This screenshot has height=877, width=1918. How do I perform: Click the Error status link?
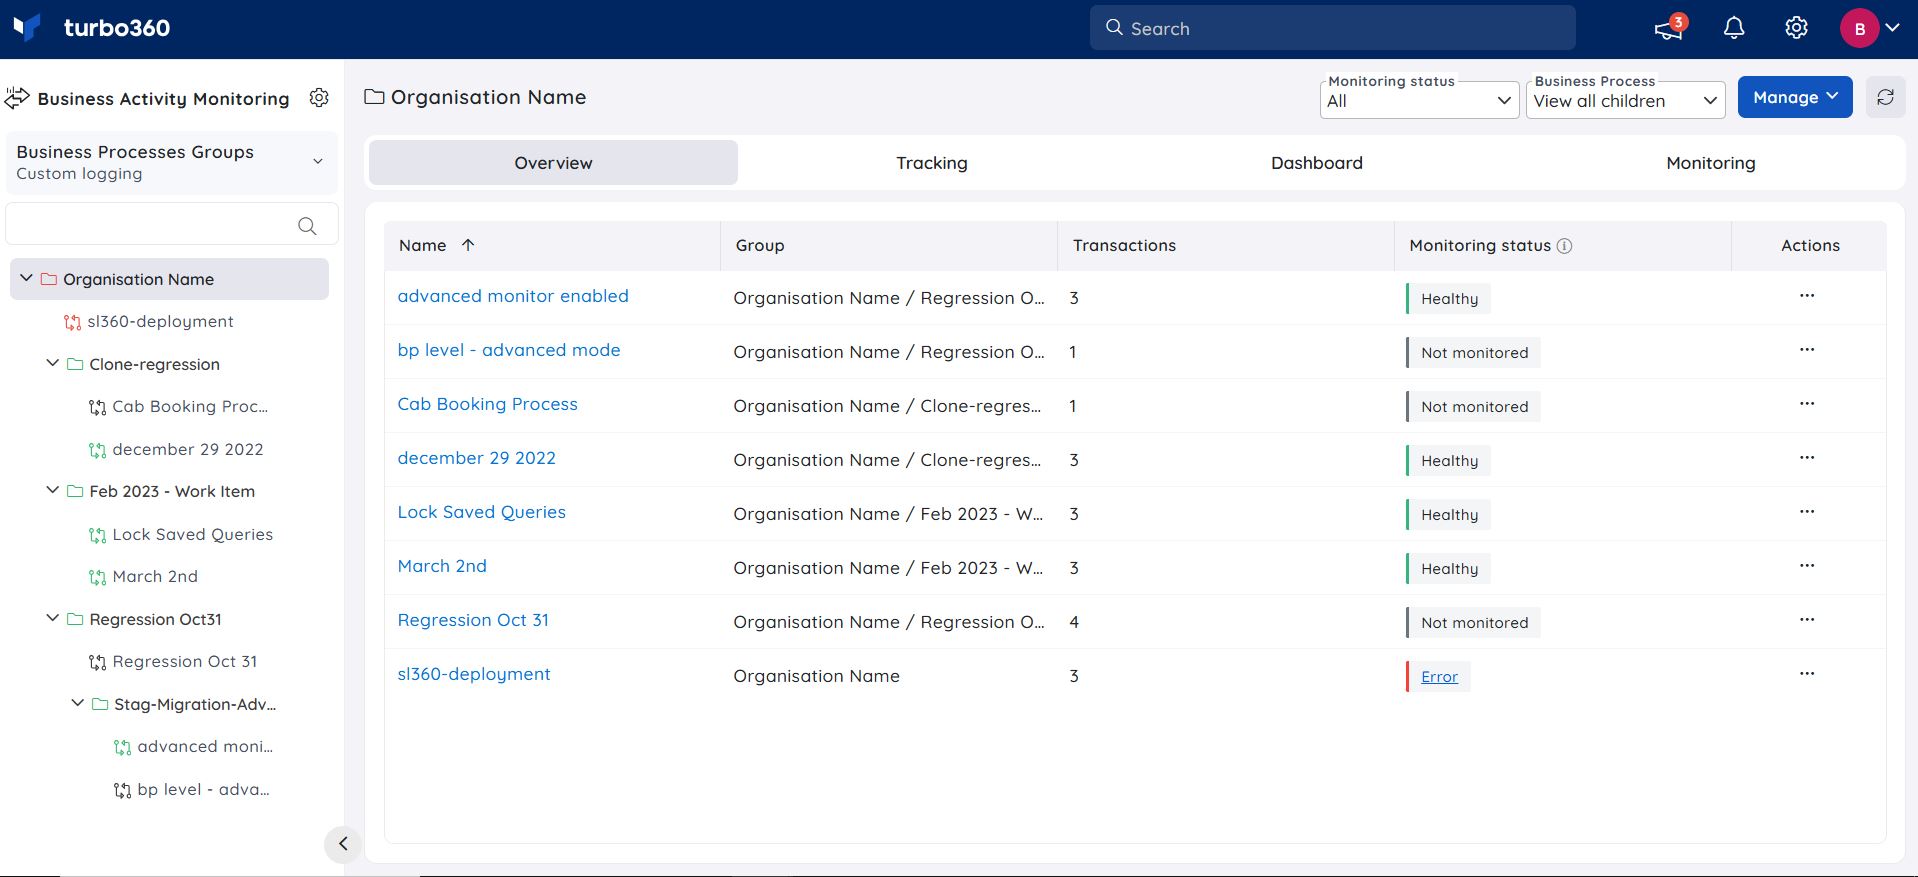[x=1439, y=677]
